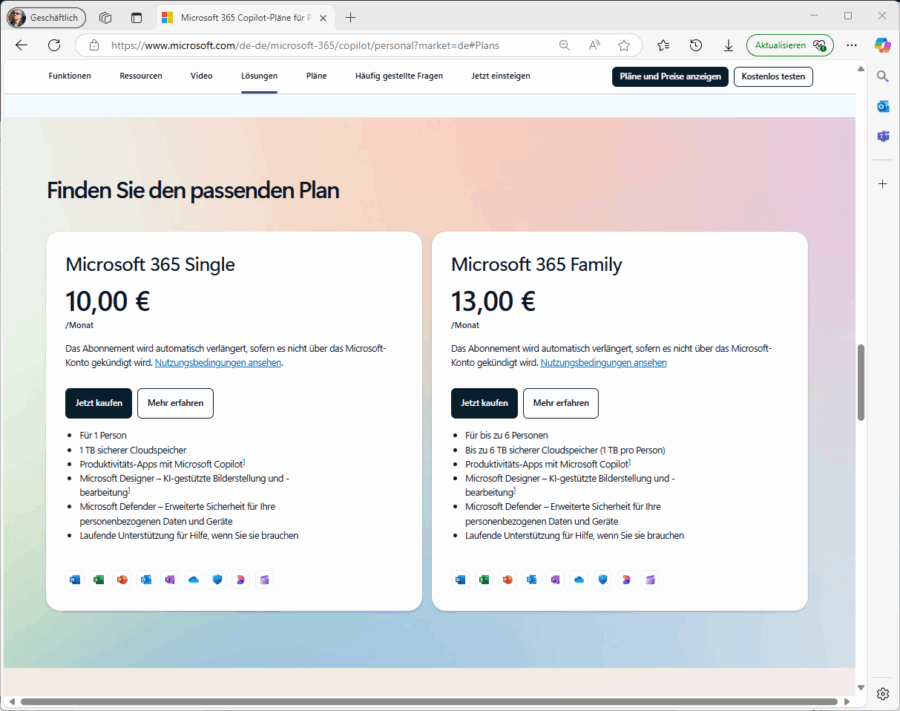Click the Excel icon in Family plan card
The image size is (900, 711).
[484, 580]
